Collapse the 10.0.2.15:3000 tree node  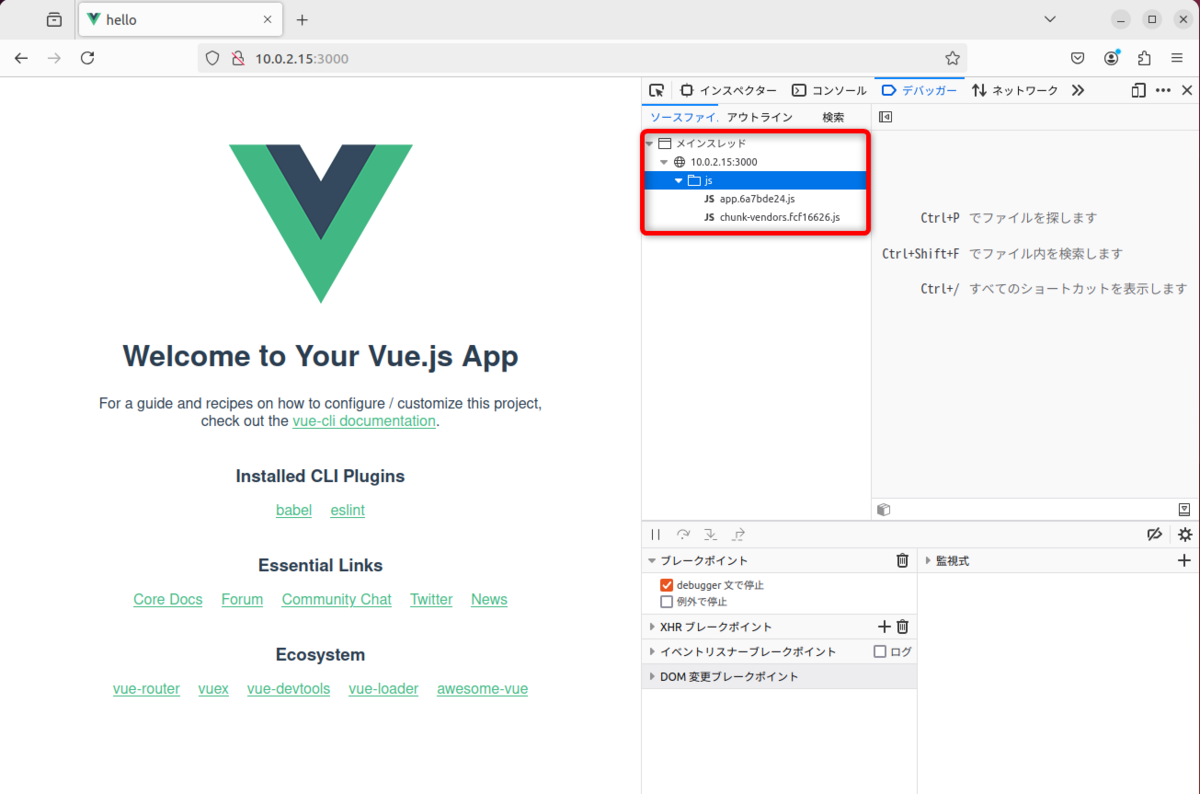[x=664, y=161]
